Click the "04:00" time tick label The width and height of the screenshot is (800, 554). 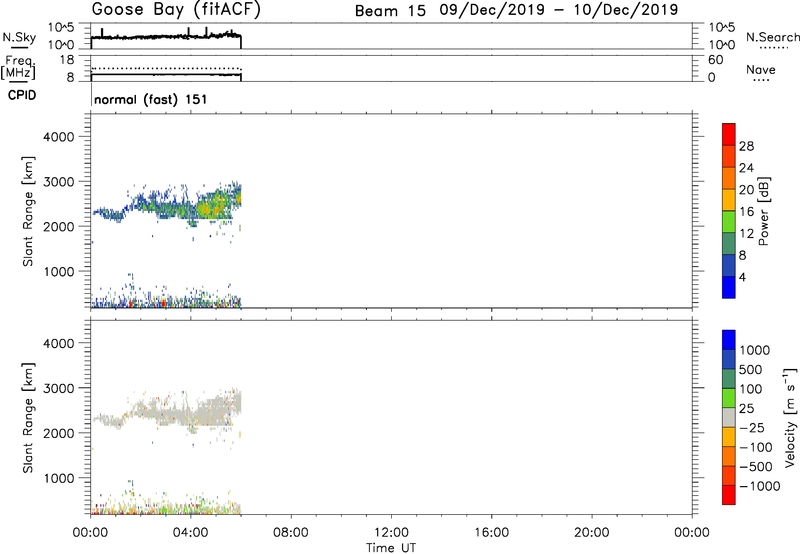[190, 533]
